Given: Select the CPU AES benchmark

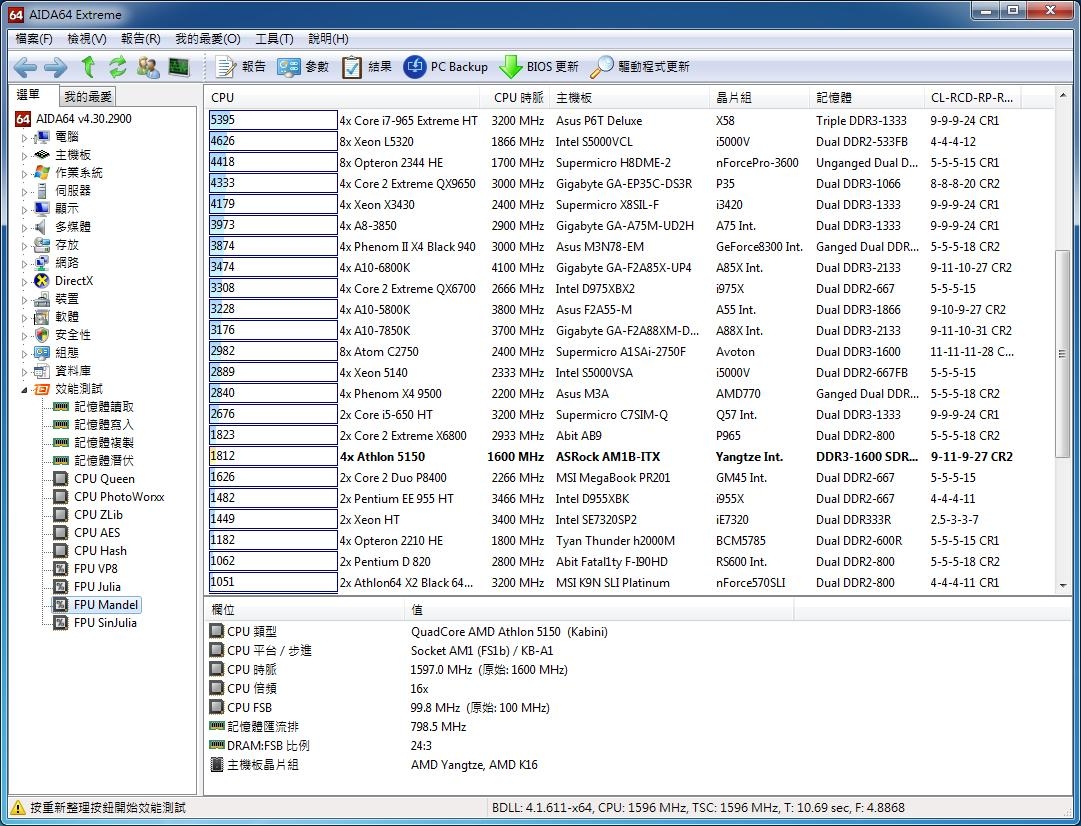Looking at the screenshot, I should click(x=97, y=532).
